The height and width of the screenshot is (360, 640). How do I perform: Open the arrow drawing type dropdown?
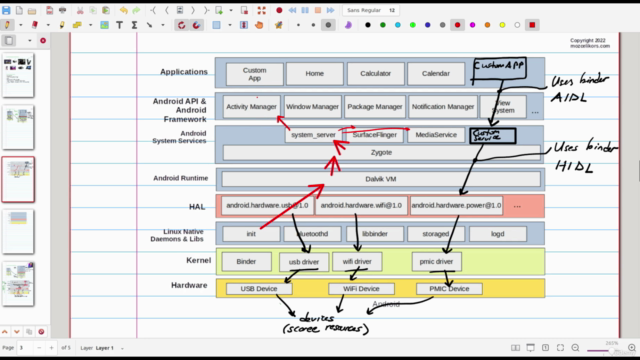(x=162, y=25)
